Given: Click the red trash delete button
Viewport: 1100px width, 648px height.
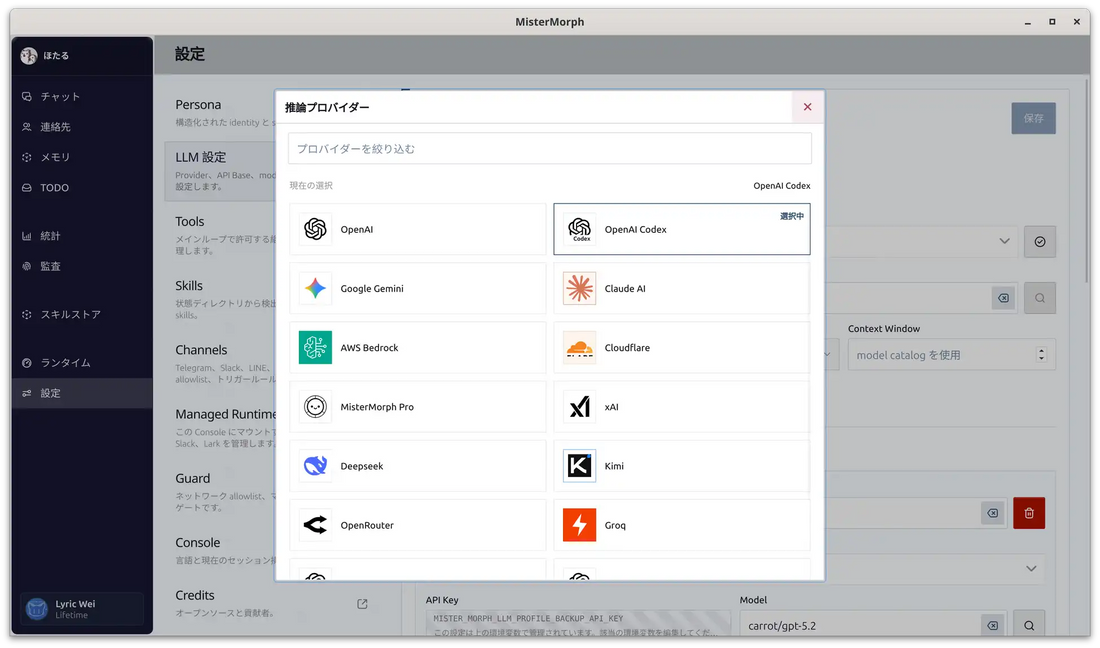Looking at the screenshot, I should [x=1029, y=513].
